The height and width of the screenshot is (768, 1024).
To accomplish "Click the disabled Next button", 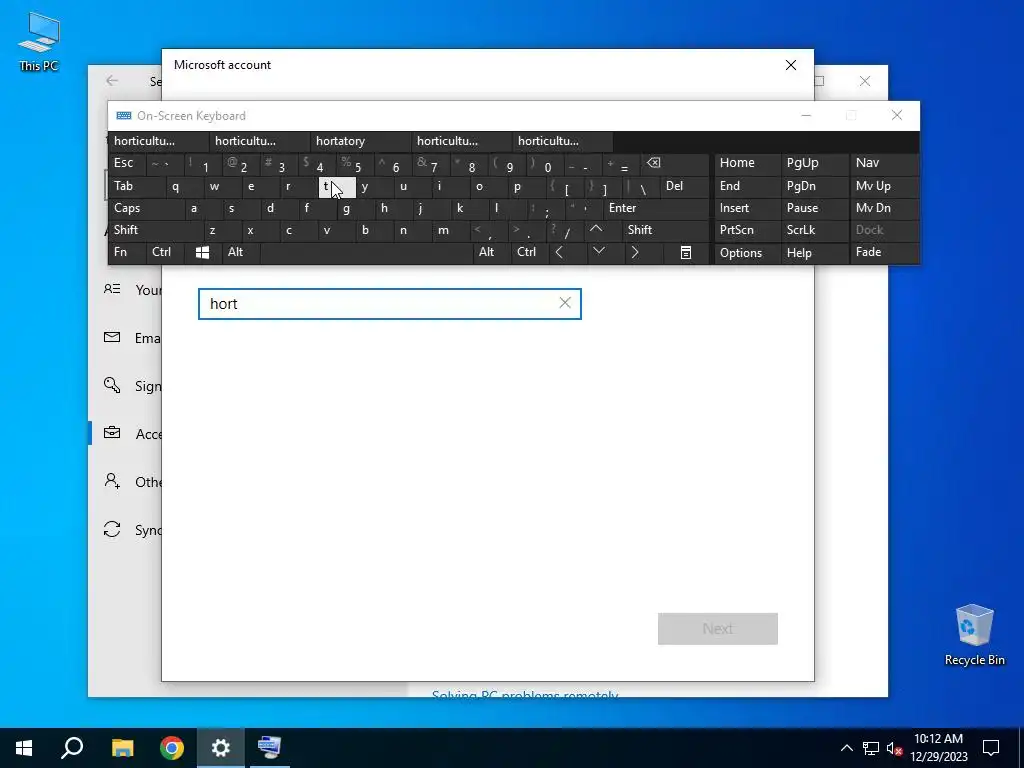I will (x=718, y=628).
